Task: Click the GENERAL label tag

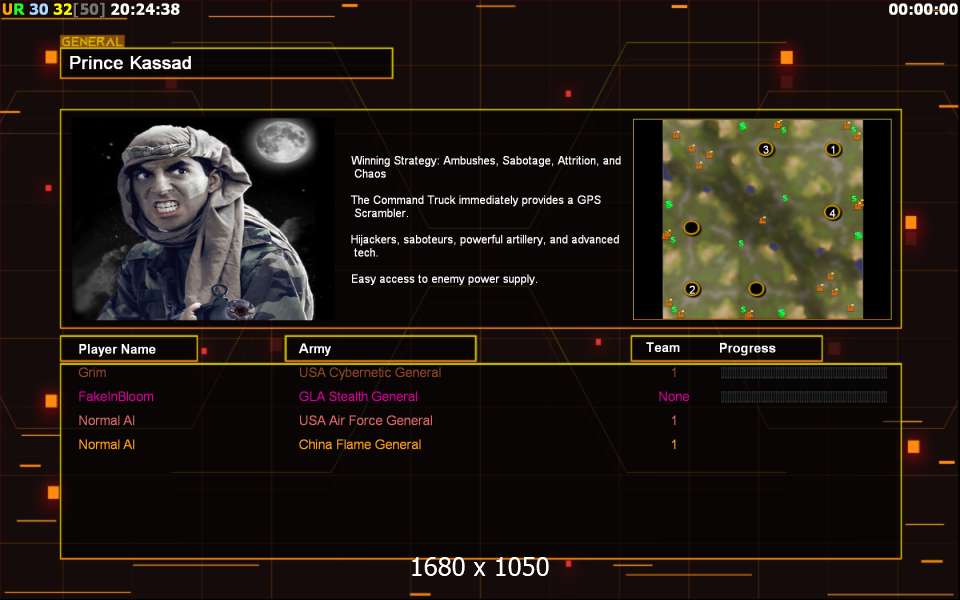Action: pos(92,42)
